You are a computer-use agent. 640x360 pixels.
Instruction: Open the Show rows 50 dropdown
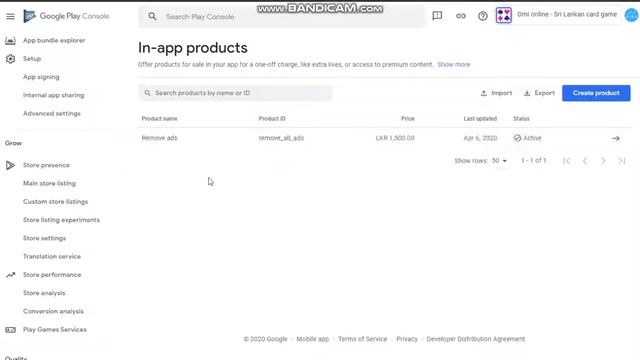[x=499, y=161]
